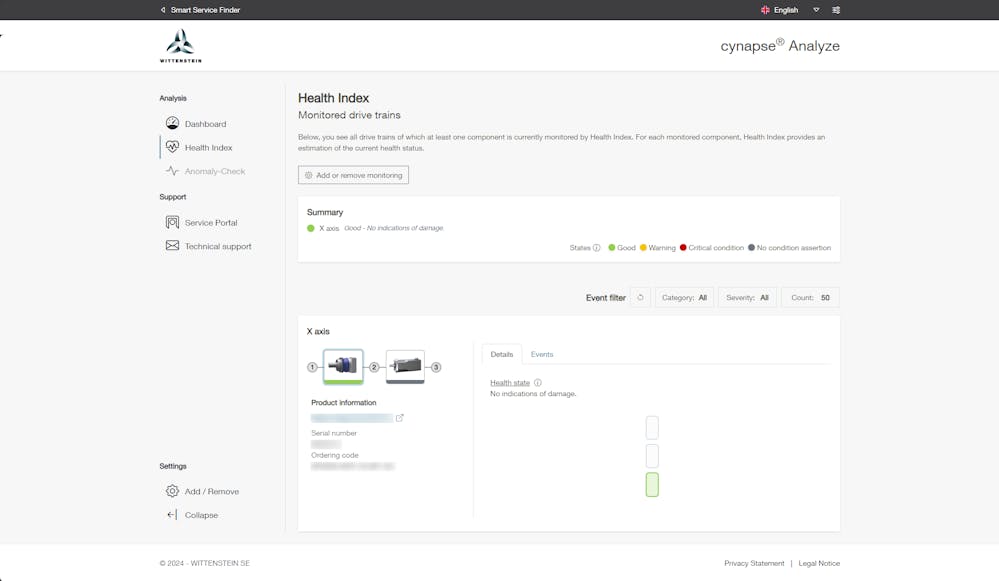Select X axis in Summary
Screen dimensions: 999x581
pos(329,228)
